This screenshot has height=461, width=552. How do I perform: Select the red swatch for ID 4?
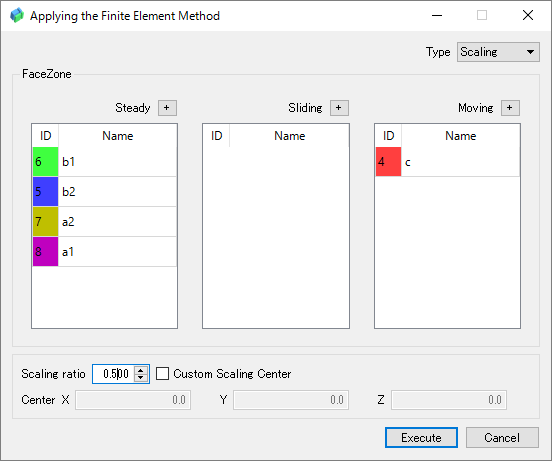(x=388, y=162)
